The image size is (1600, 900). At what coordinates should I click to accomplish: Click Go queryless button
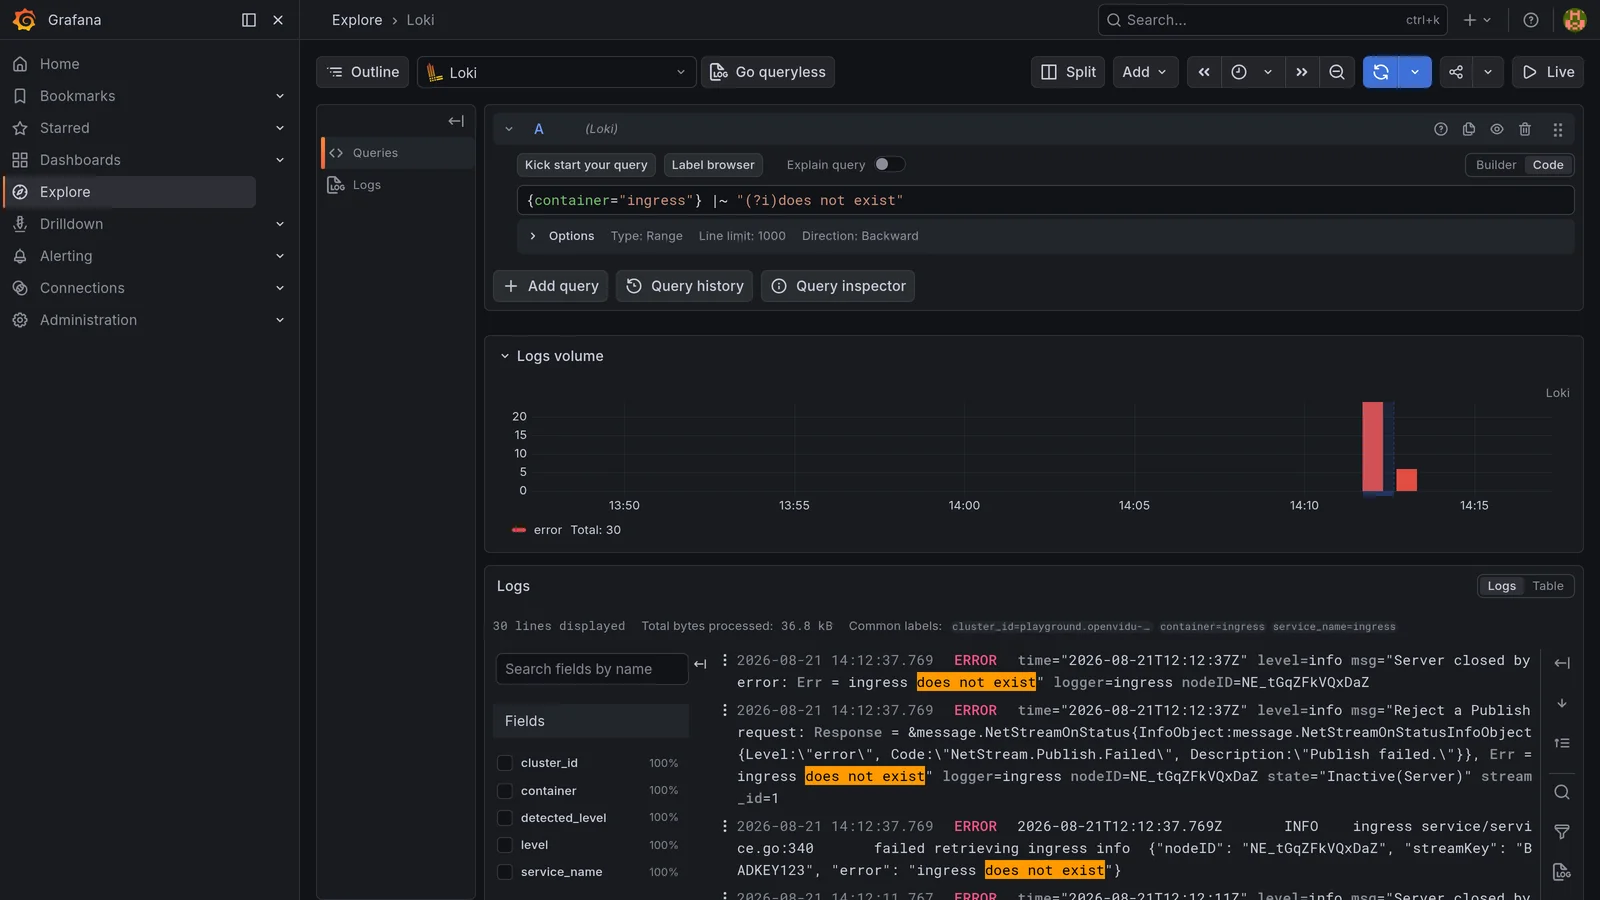pos(768,72)
